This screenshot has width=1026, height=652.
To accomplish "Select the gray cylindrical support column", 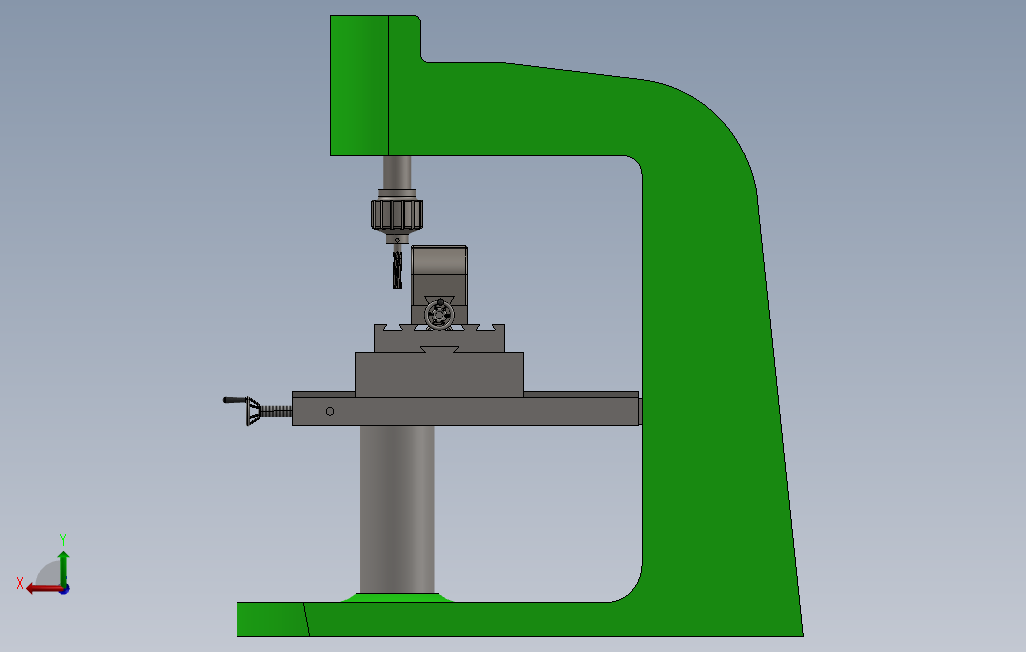I will tap(397, 509).
